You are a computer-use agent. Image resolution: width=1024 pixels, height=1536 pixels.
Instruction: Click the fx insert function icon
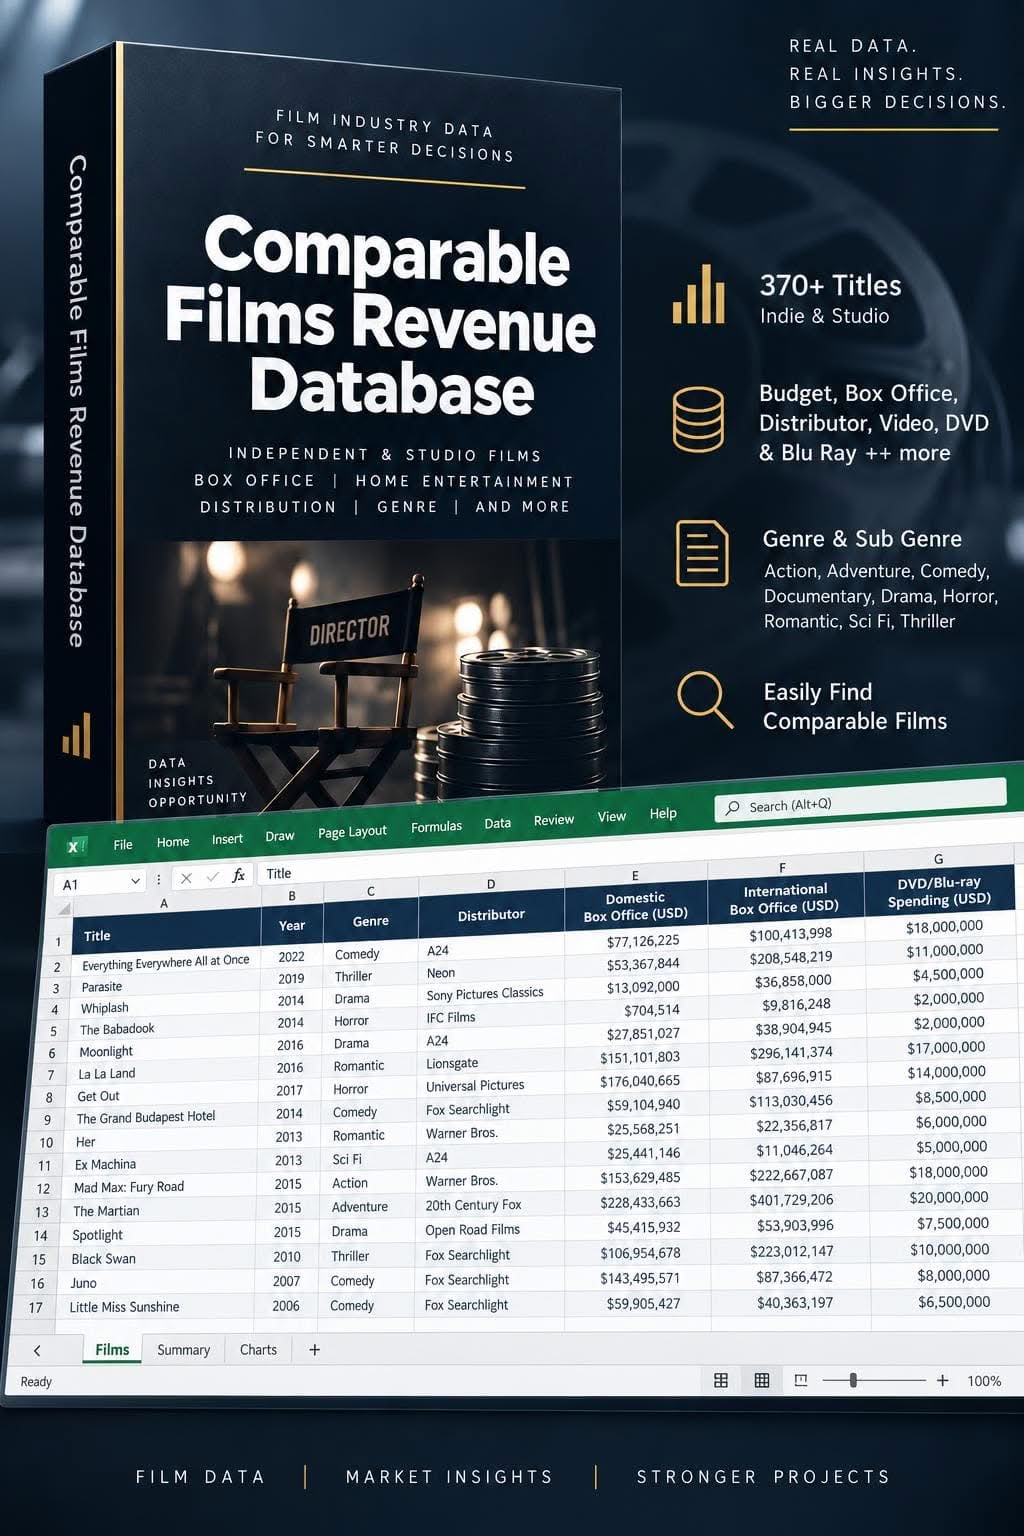click(238, 875)
